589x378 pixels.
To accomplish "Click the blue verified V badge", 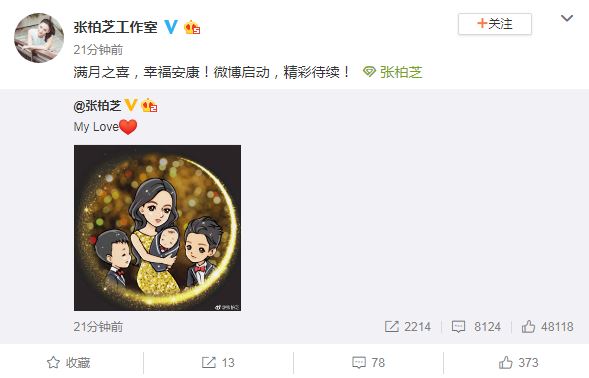I will pyautogui.click(x=171, y=27).
